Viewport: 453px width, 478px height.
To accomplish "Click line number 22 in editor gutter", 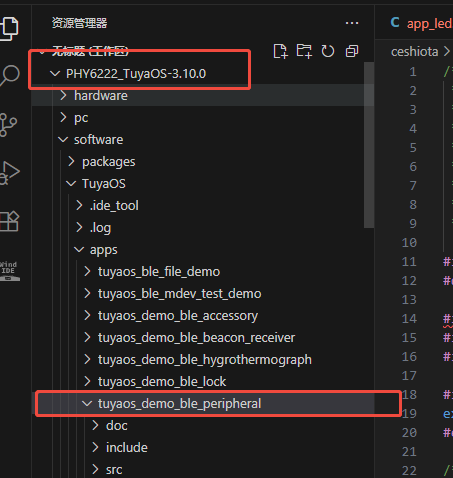I will [409, 471].
